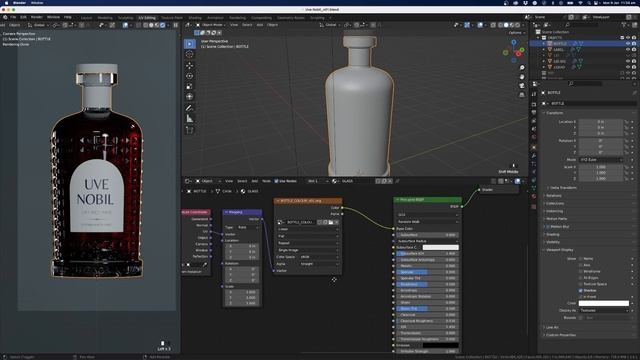Screen dimensions: 640x360
Task: Open the Node menu in shader editor header
Action: point(266,181)
